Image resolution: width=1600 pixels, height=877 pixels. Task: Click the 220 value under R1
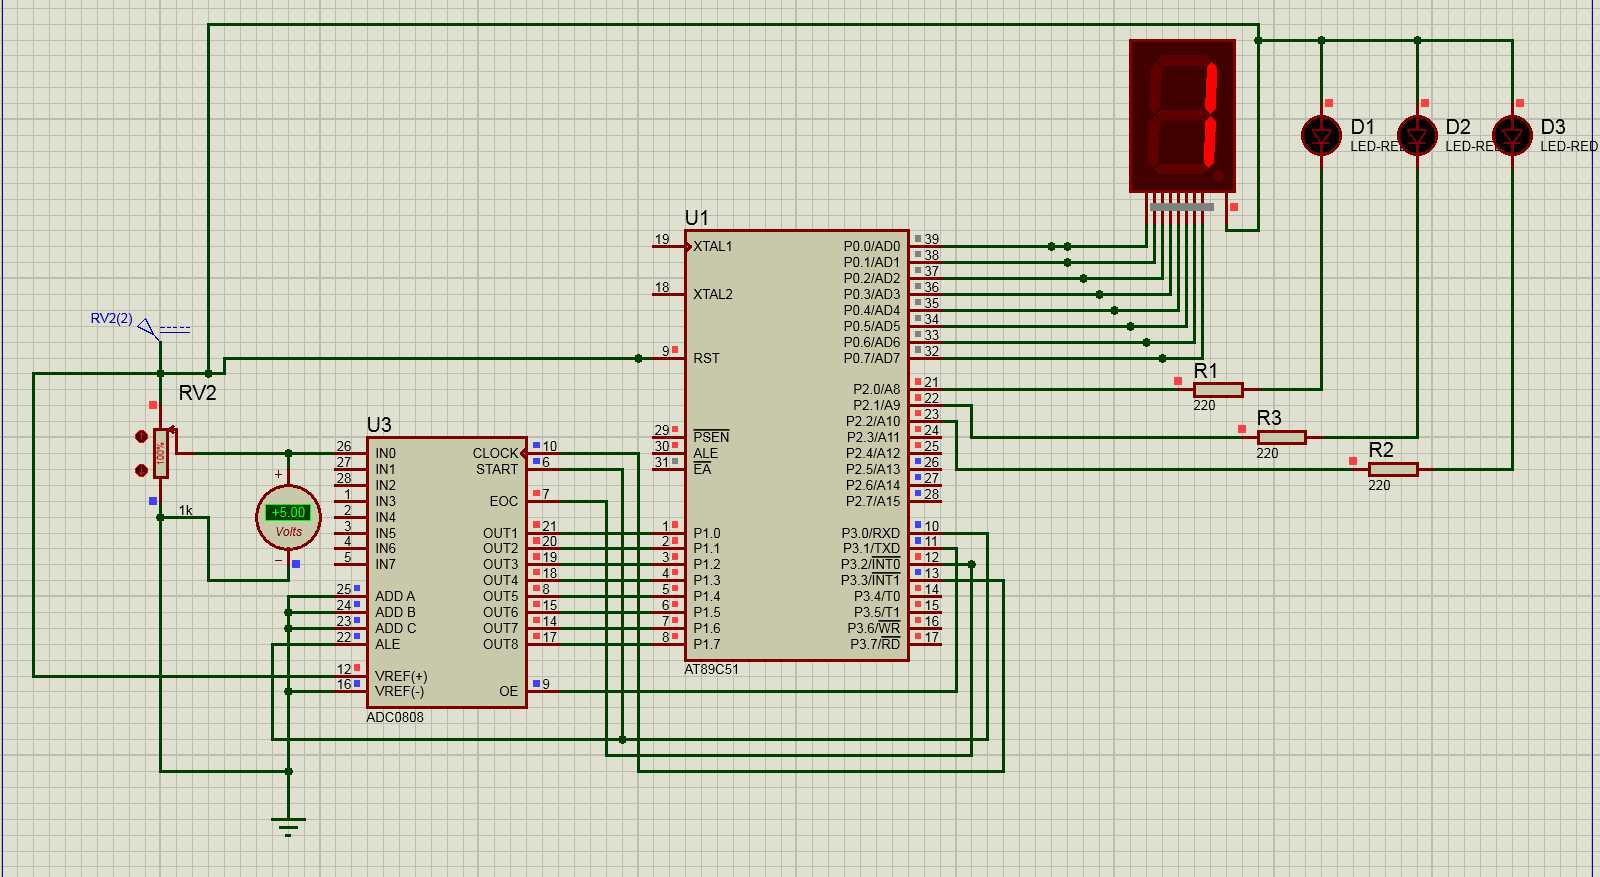(x=1204, y=405)
